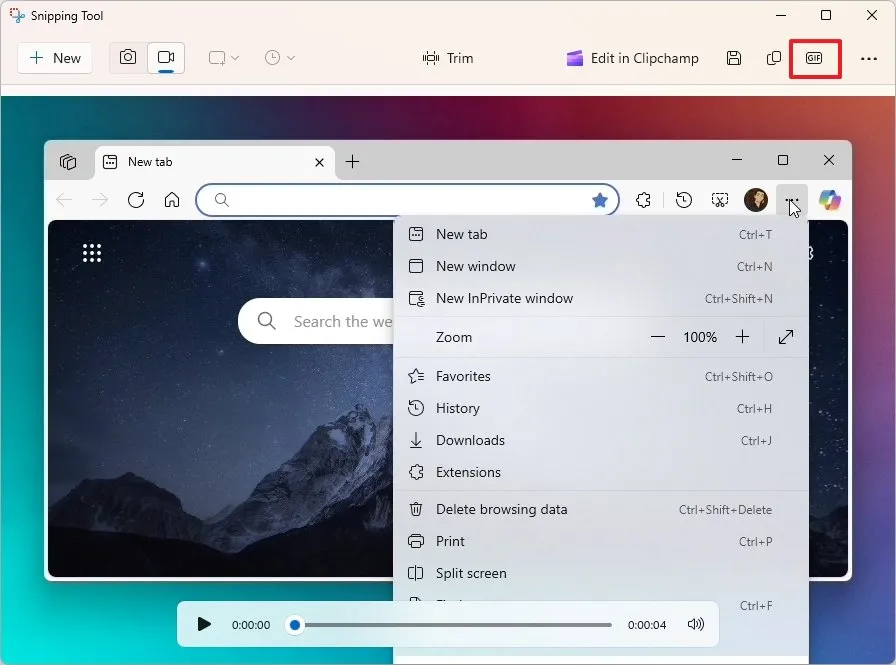Click the GIF export icon

[x=815, y=58]
